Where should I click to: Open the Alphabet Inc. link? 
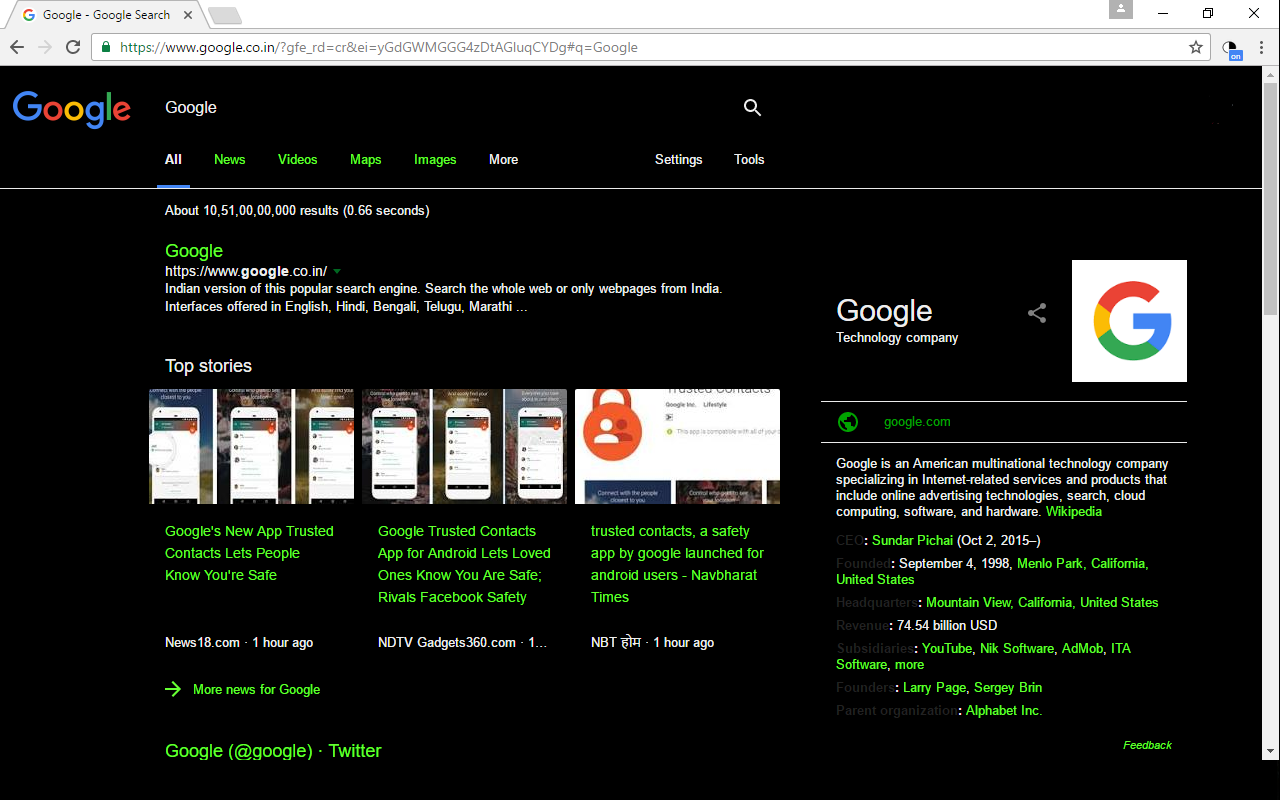click(1004, 710)
